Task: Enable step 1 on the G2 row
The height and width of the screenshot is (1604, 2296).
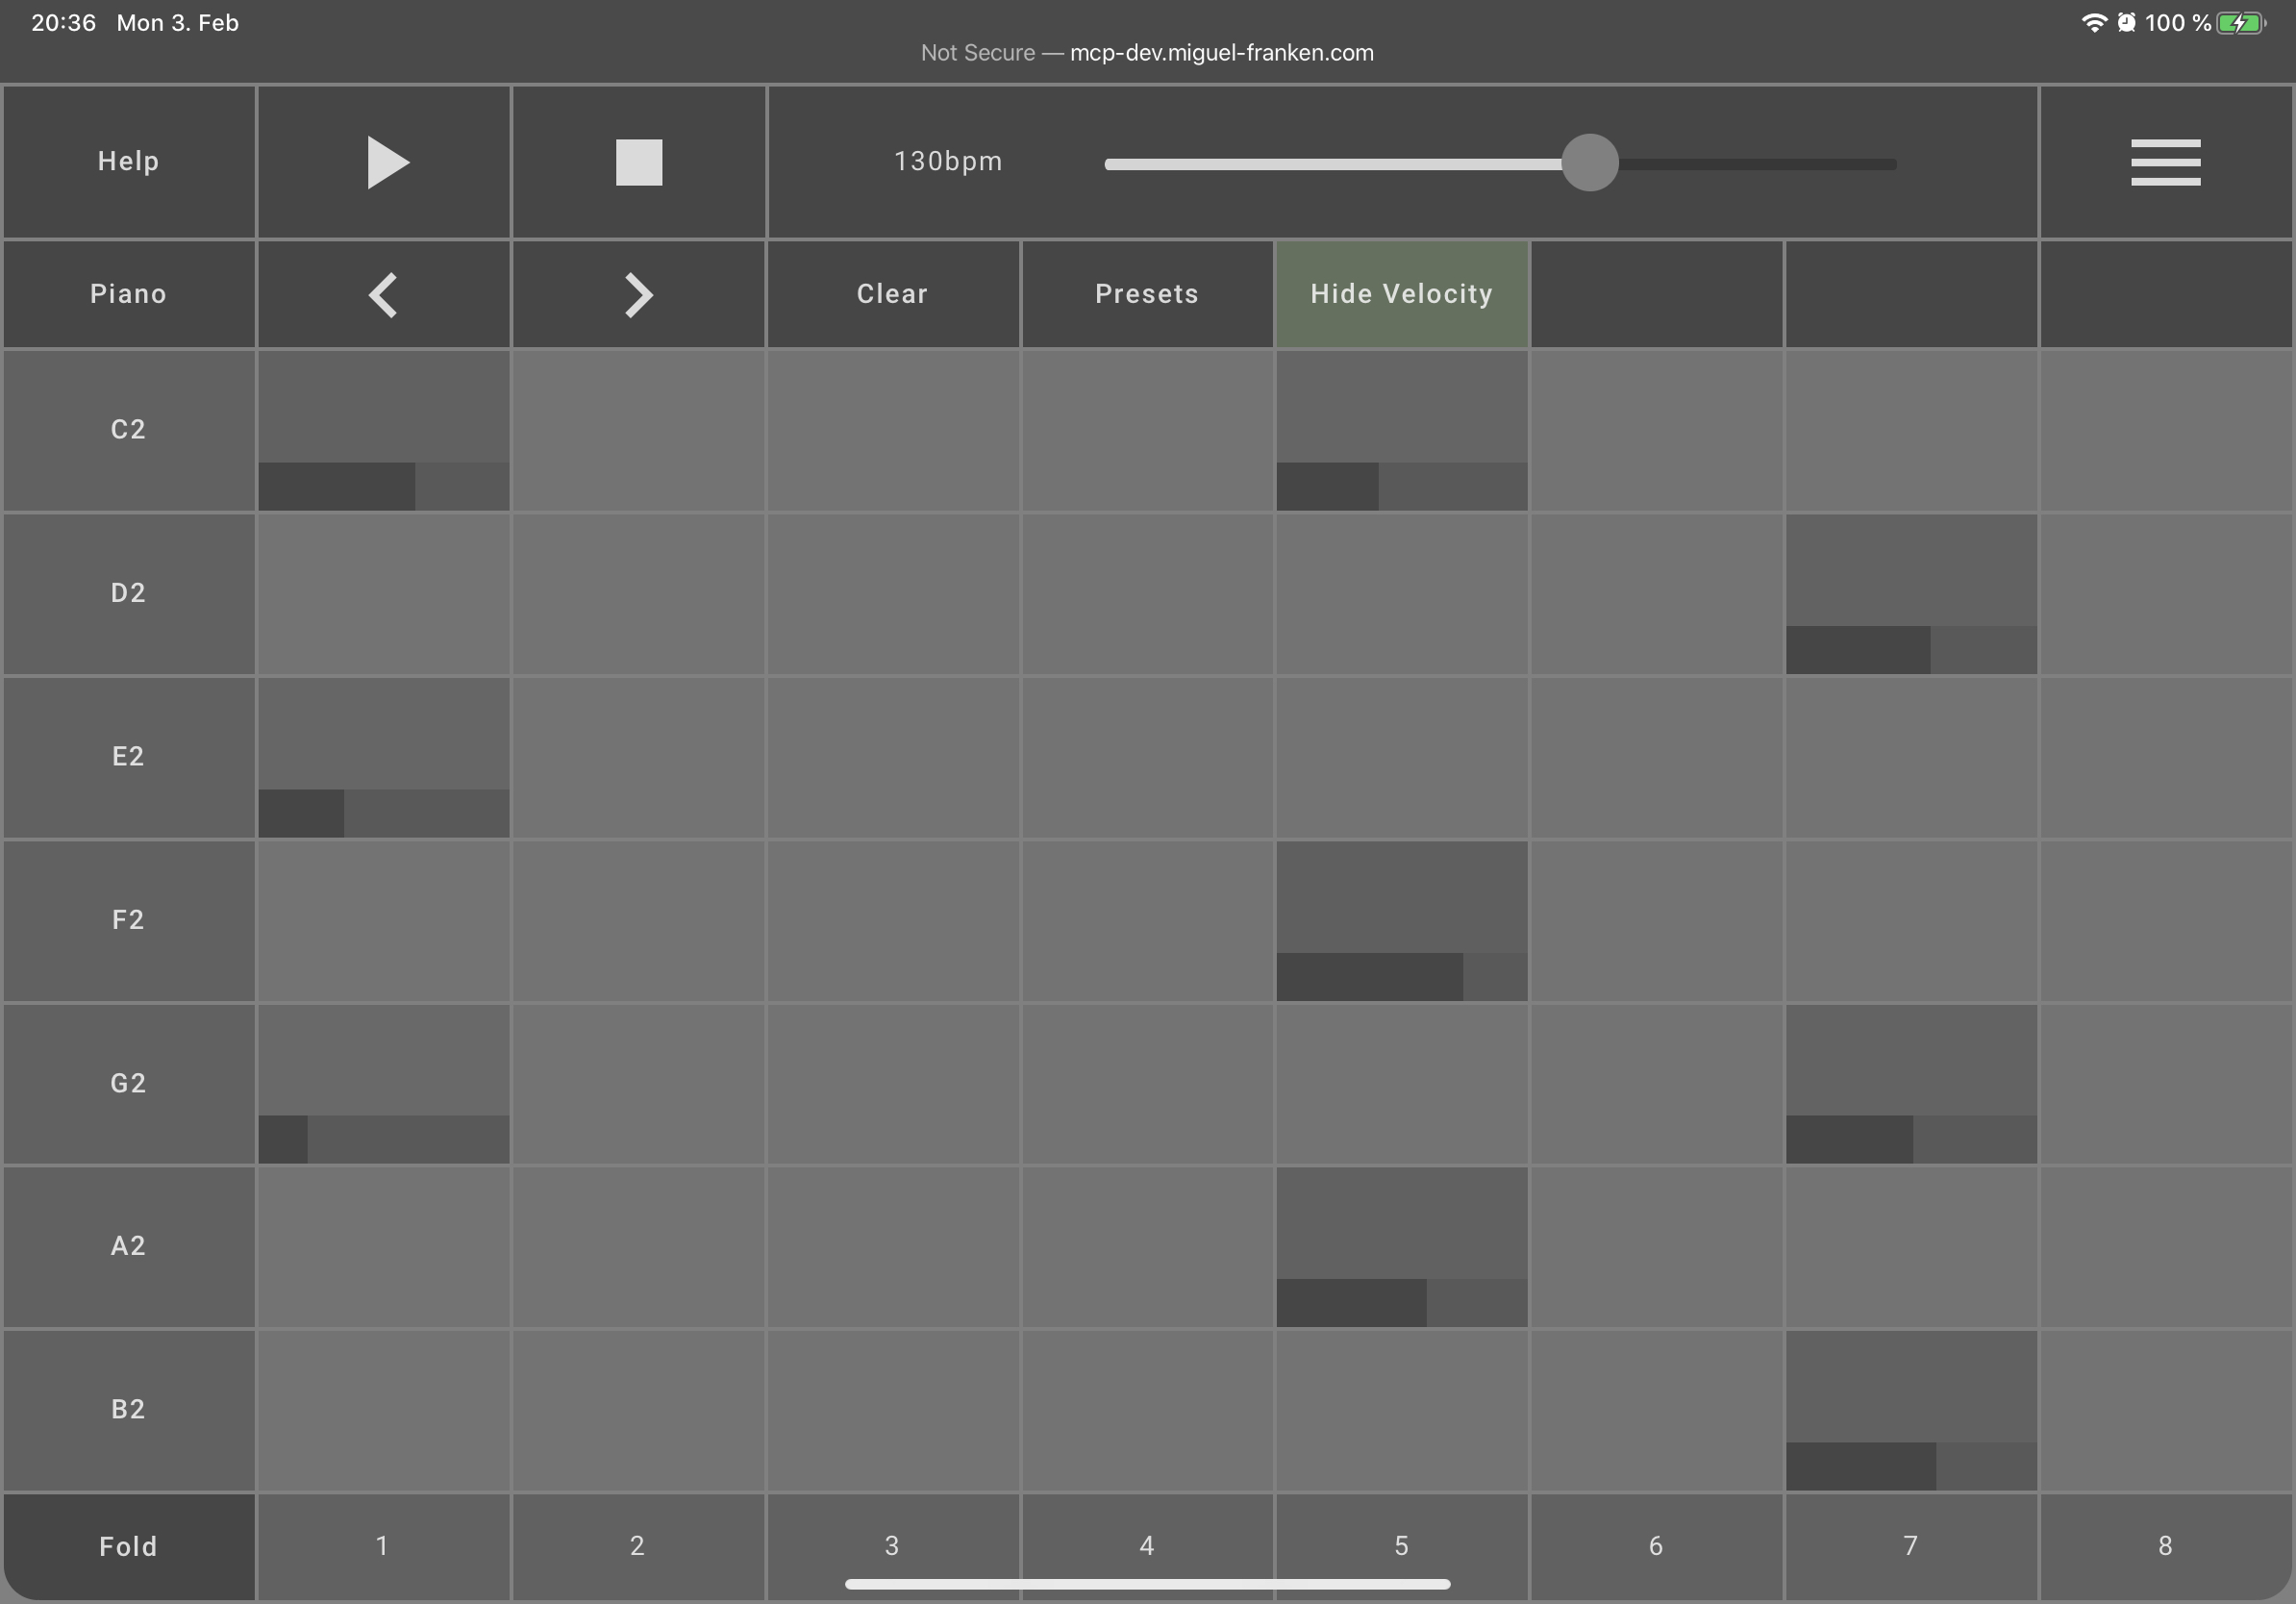Action: pyautogui.click(x=382, y=1082)
